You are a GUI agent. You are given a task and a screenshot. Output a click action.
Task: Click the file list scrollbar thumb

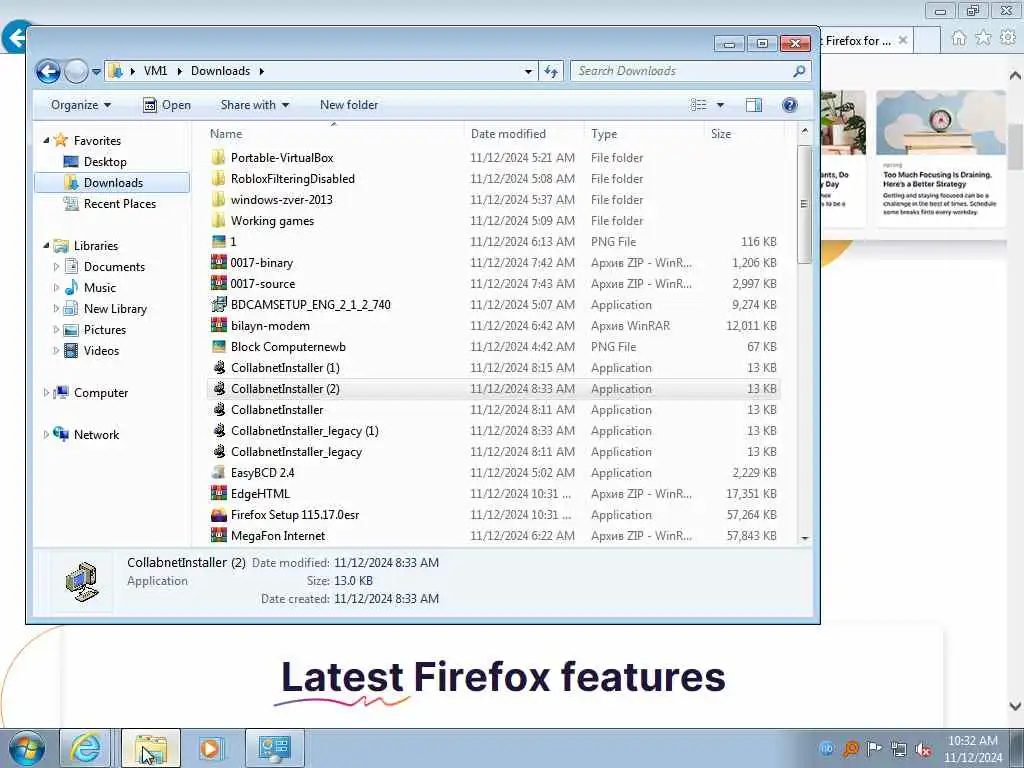(805, 204)
